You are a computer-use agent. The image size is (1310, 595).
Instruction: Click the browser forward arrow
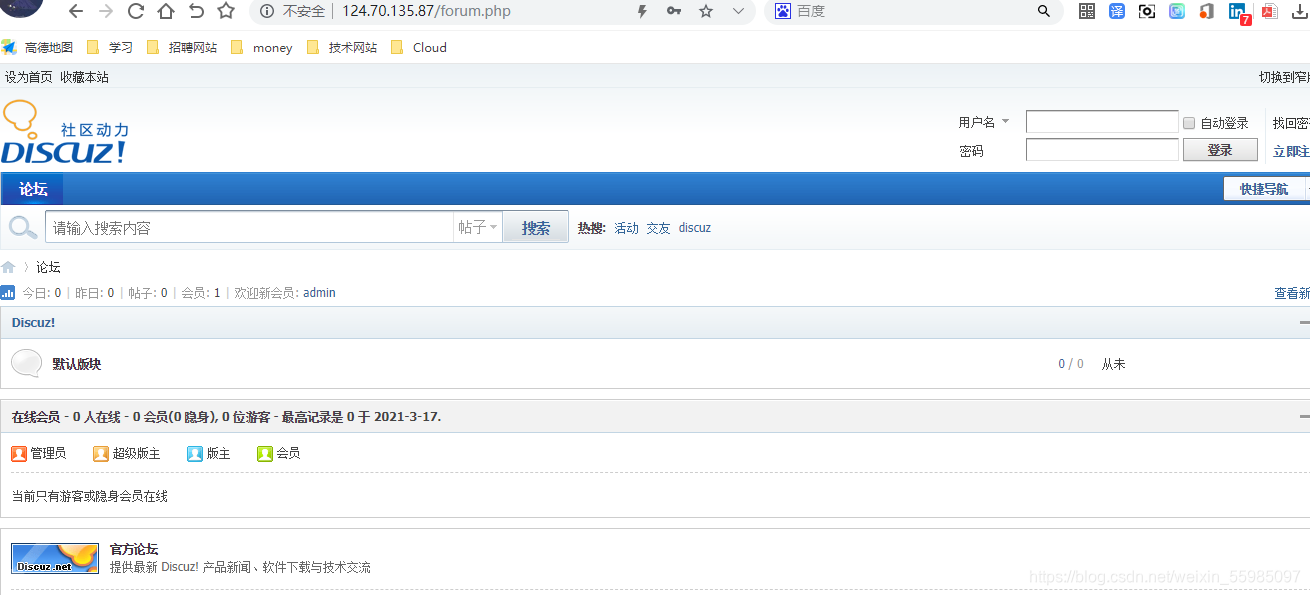point(106,11)
